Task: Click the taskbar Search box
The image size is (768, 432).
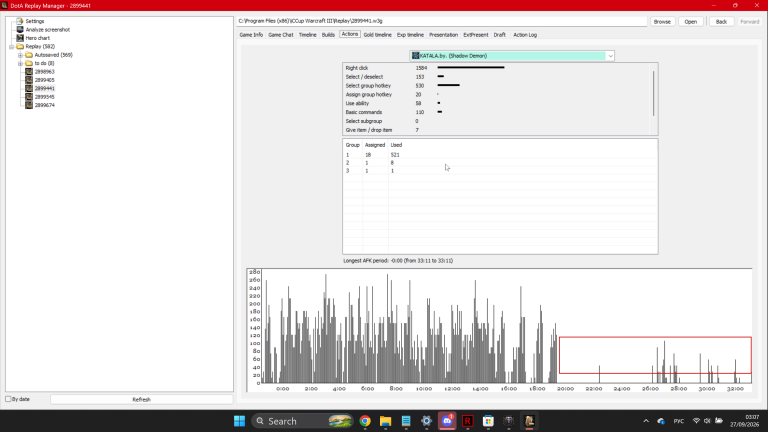Action: pyautogui.click(x=303, y=421)
